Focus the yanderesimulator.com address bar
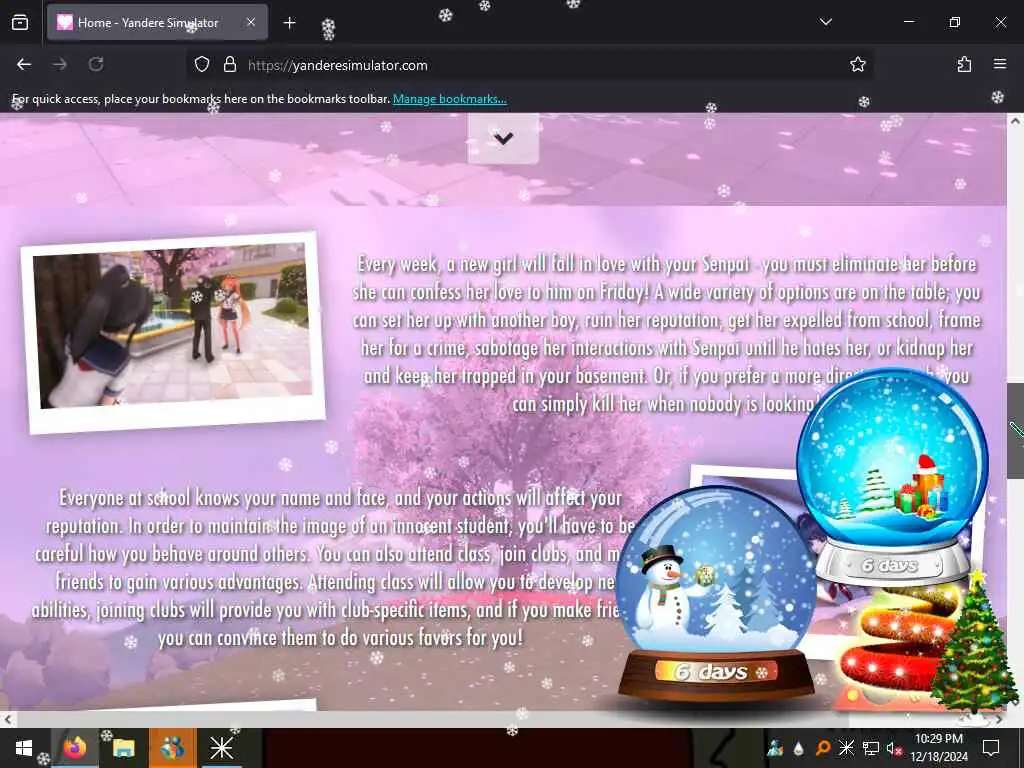This screenshot has width=1024, height=768. pyautogui.click(x=529, y=65)
